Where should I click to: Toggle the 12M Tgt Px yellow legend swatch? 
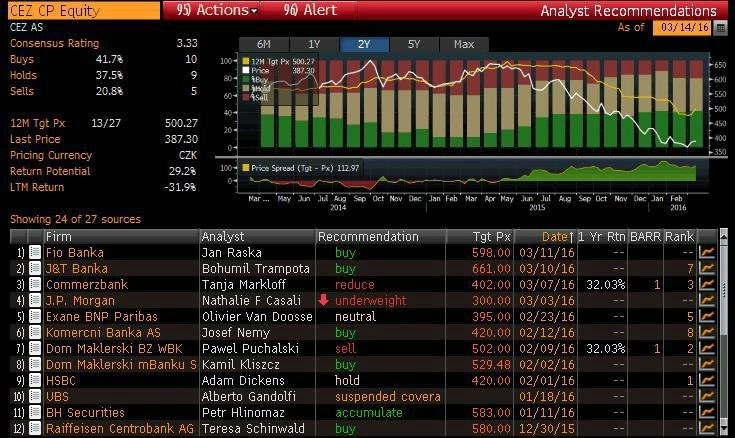click(x=246, y=61)
